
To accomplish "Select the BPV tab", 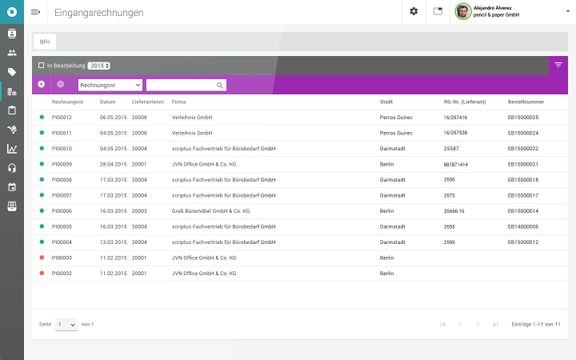I will pos(45,42).
